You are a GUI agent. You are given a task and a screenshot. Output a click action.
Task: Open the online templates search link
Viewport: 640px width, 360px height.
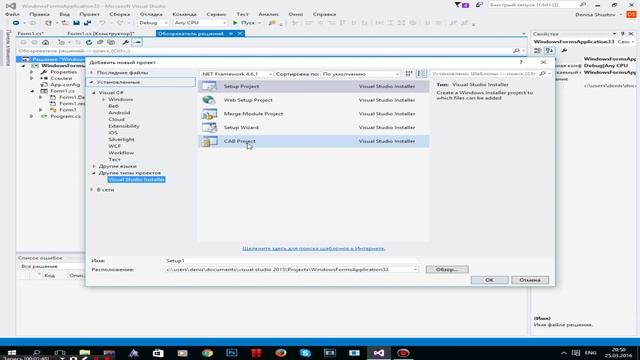(313, 248)
